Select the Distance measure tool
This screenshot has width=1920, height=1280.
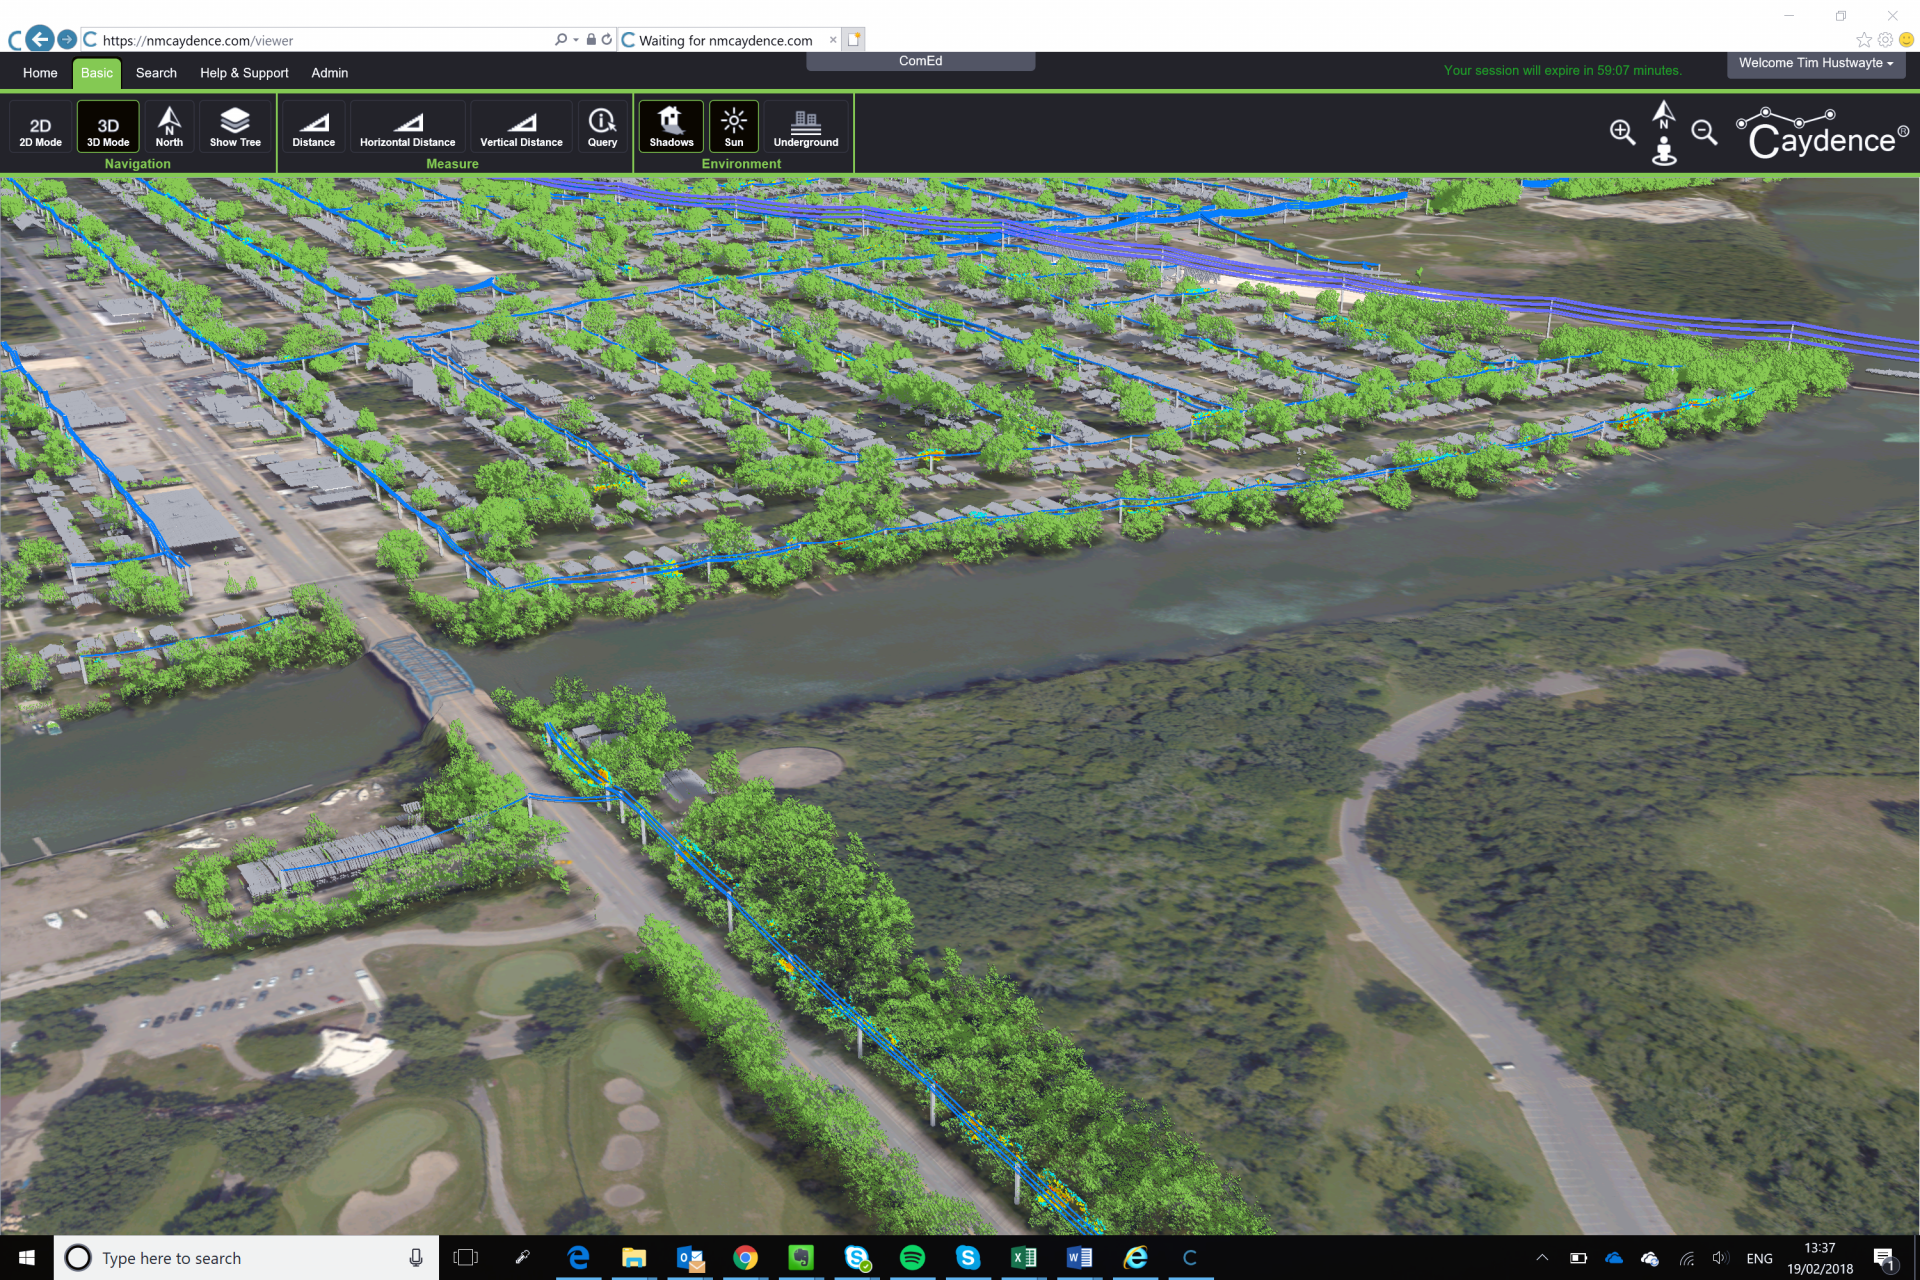coord(313,127)
